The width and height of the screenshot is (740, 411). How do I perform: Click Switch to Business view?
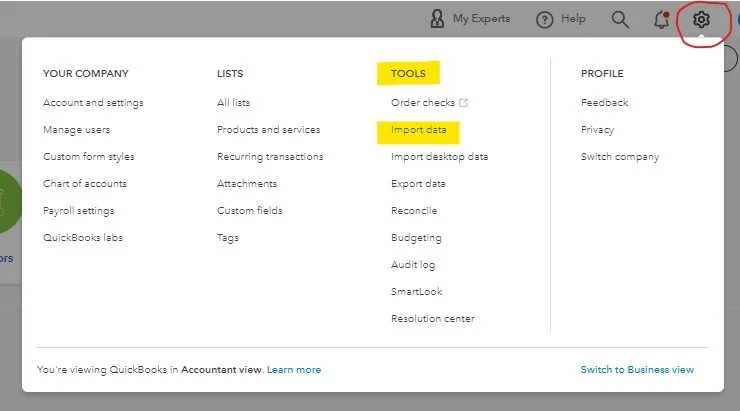coord(637,369)
